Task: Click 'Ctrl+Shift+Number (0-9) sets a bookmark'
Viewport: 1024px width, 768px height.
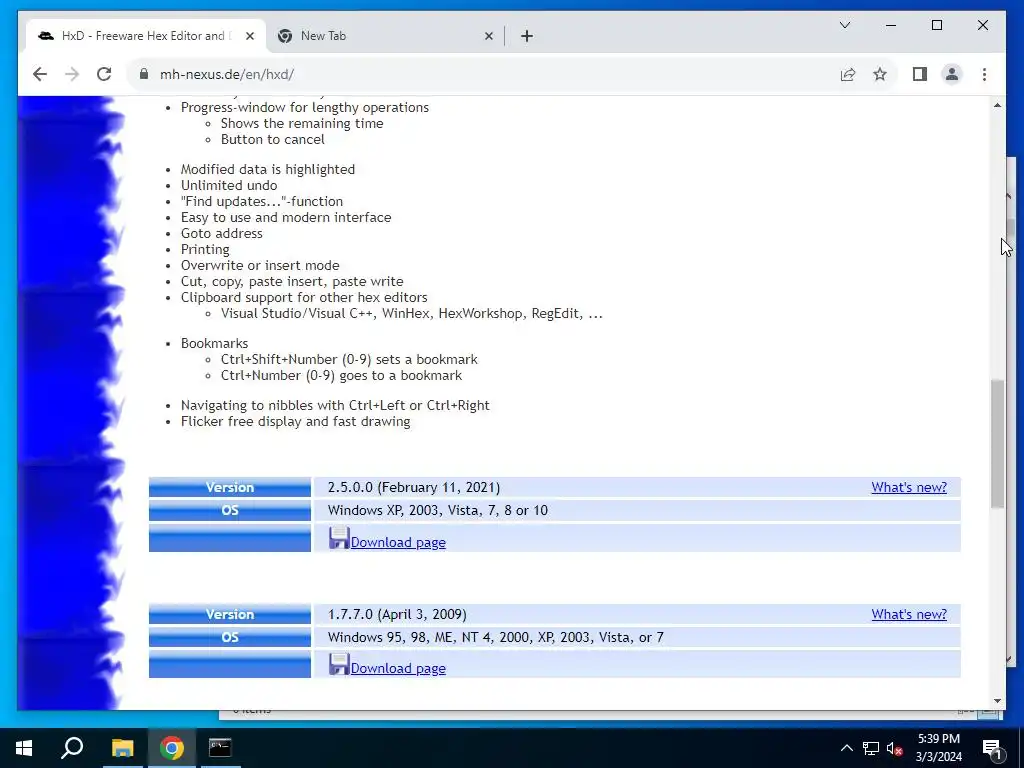Action: [349, 359]
